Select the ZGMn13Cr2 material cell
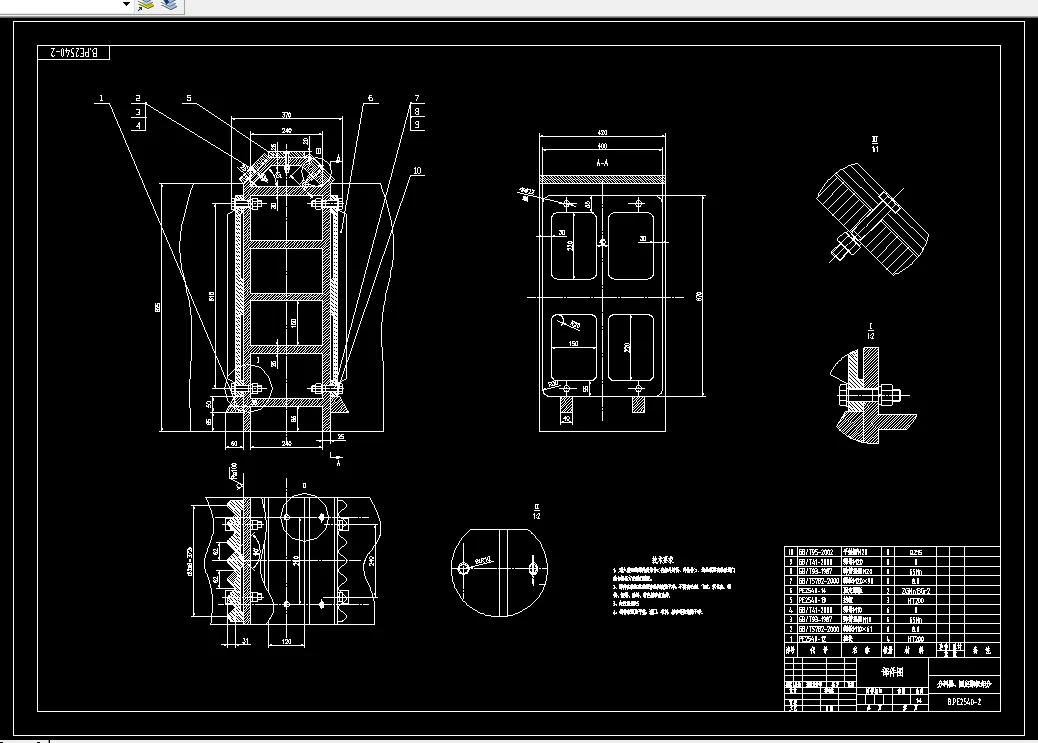 916,591
